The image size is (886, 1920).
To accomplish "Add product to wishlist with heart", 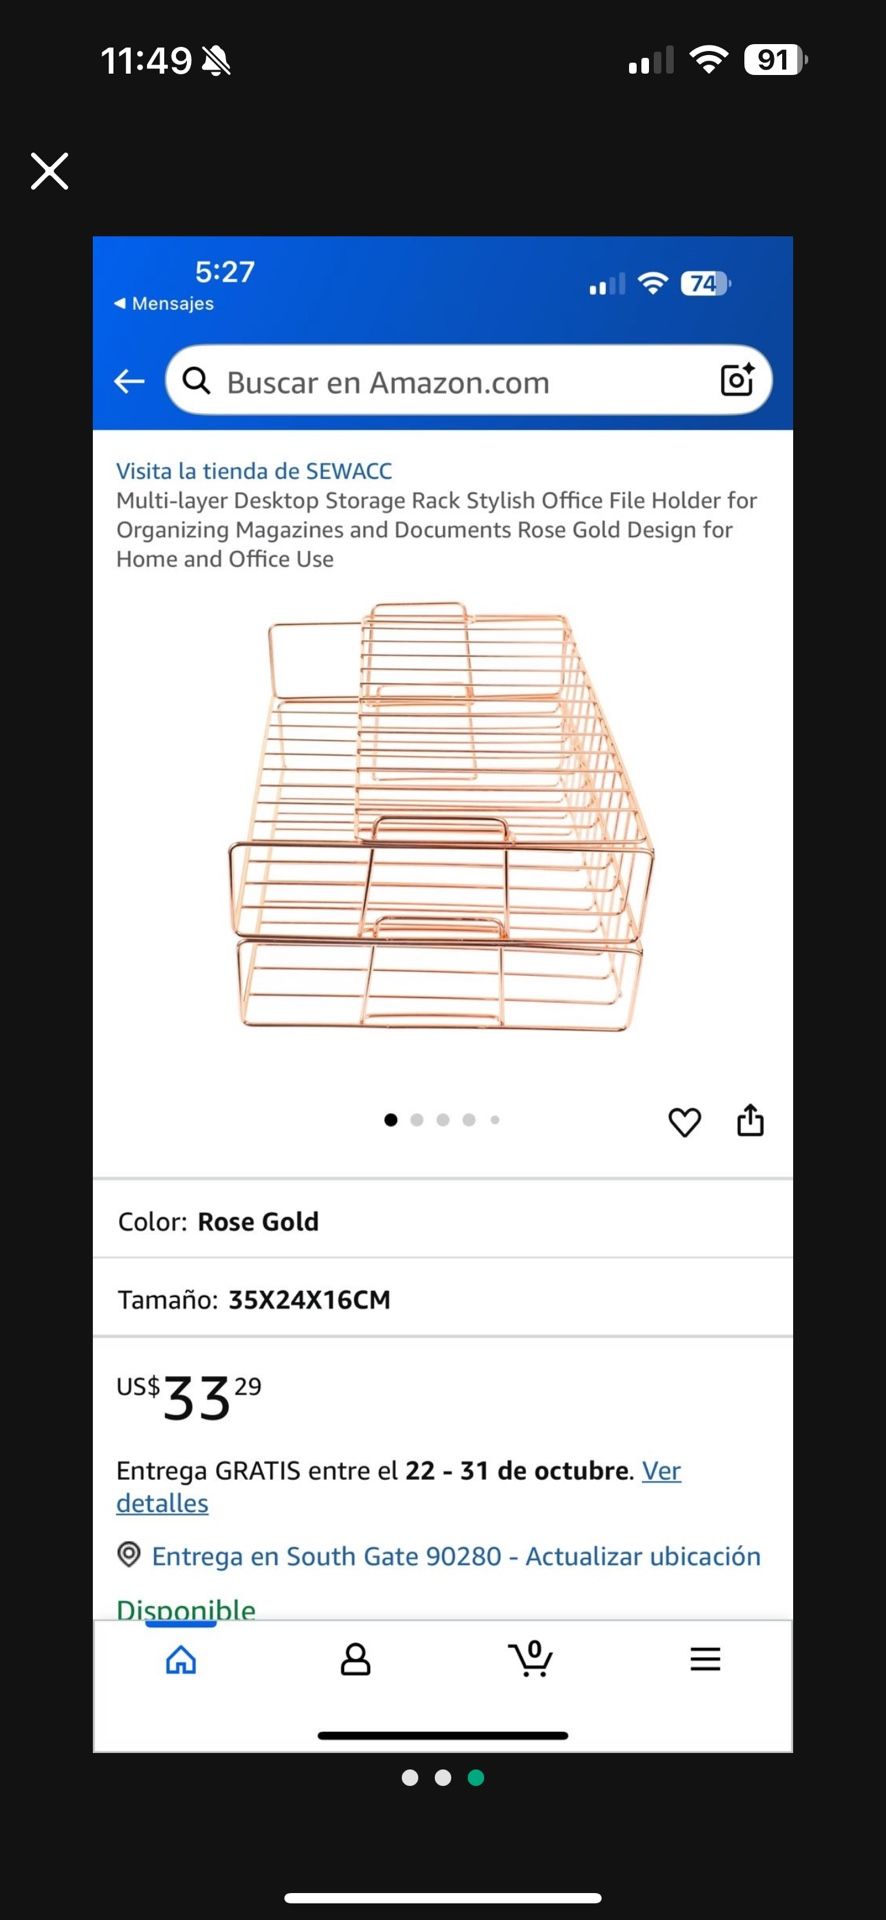I will (x=684, y=1122).
